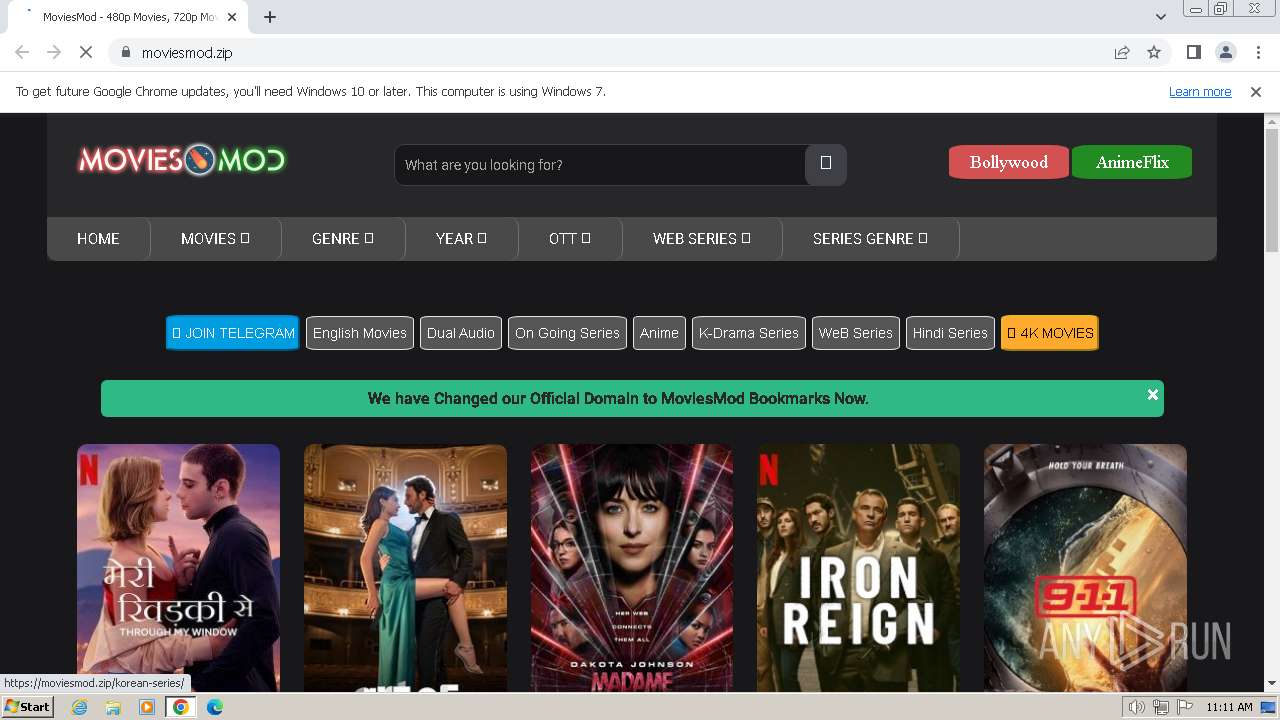This screenshot has width=1280, height=720.
Task: Click the page vertical scrollbar thumb
Action: [1272, 190]
